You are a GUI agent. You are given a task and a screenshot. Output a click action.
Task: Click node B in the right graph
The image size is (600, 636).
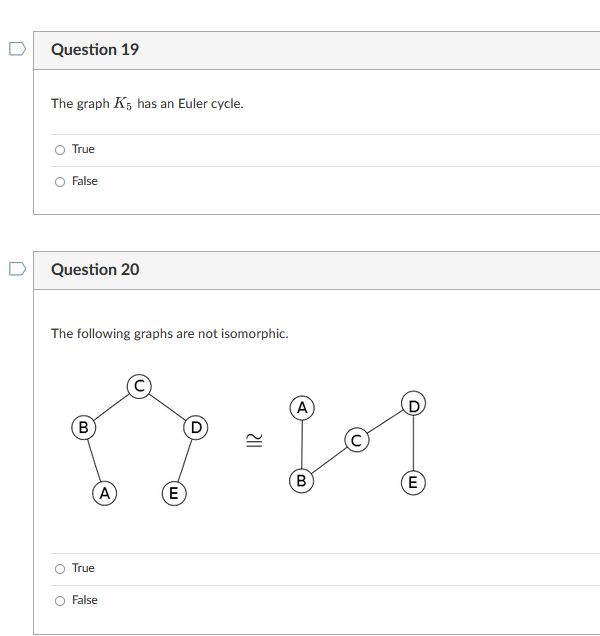[x=301, y=481]
